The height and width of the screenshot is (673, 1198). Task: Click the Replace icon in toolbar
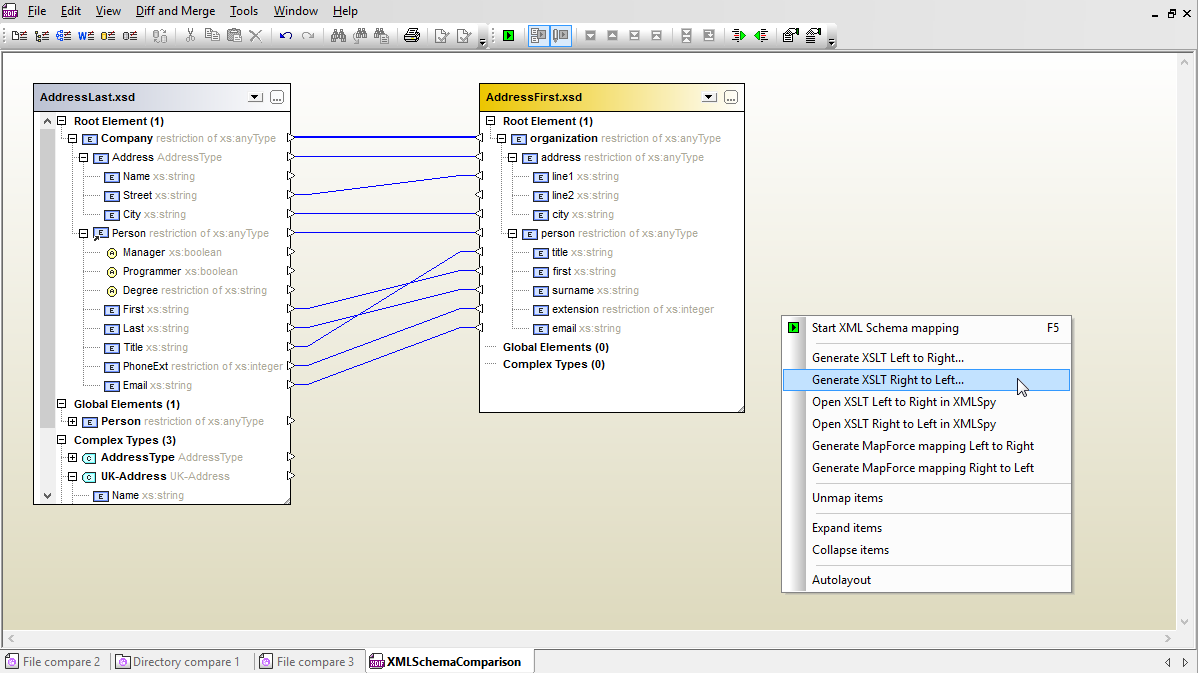[381, 35]
